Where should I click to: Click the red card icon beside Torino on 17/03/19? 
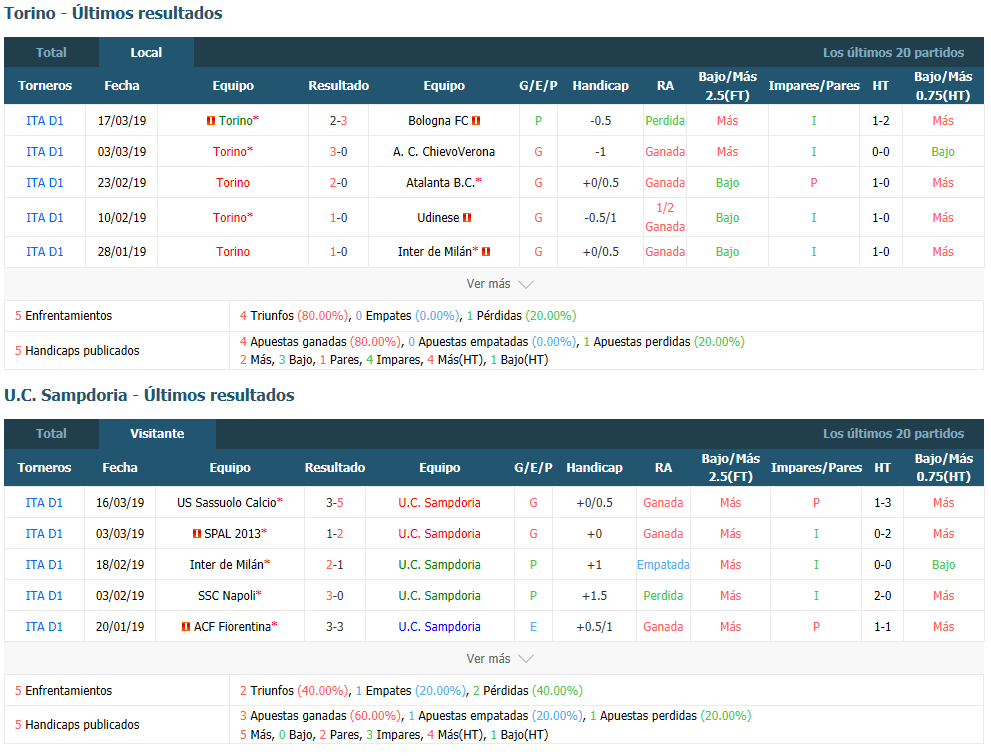point(211,121)
